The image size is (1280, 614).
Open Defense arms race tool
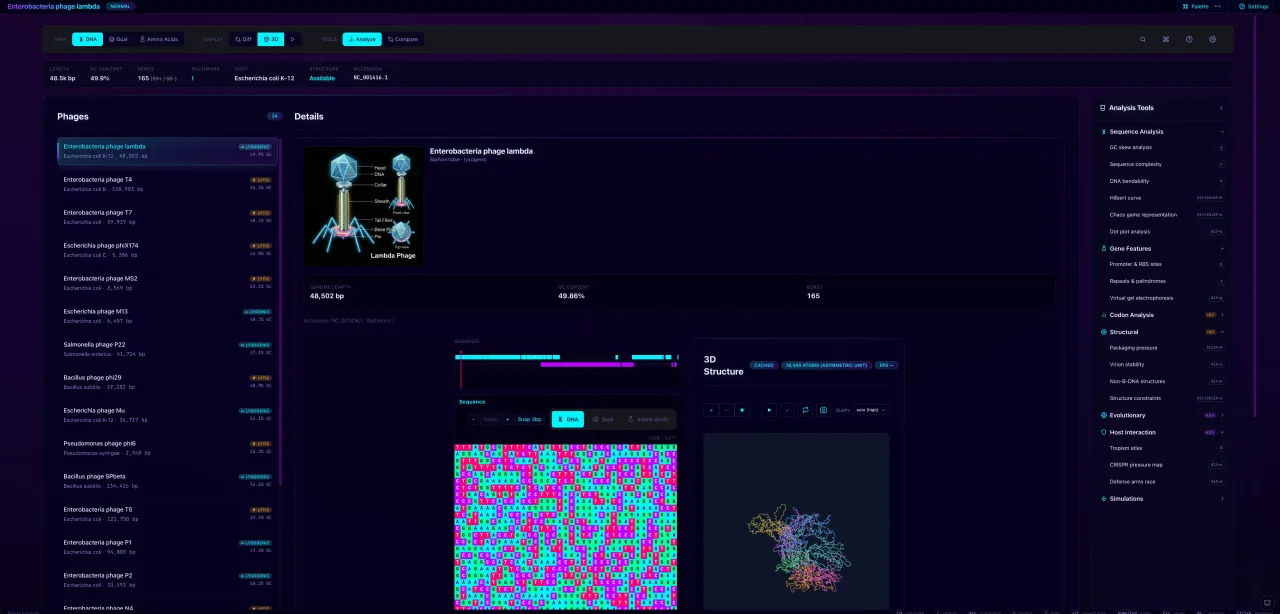[1166, 481]
